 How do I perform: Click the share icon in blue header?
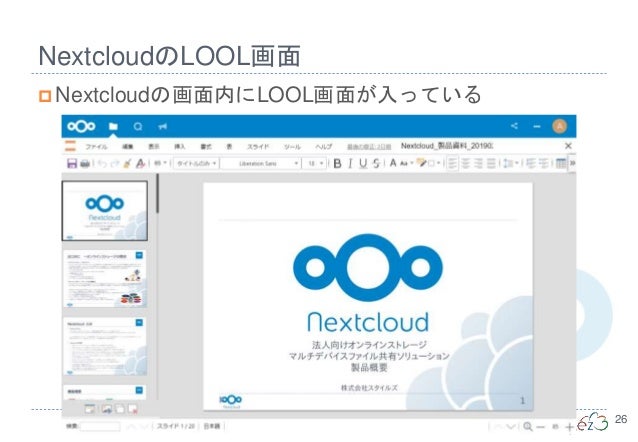(x=514, y=126)
